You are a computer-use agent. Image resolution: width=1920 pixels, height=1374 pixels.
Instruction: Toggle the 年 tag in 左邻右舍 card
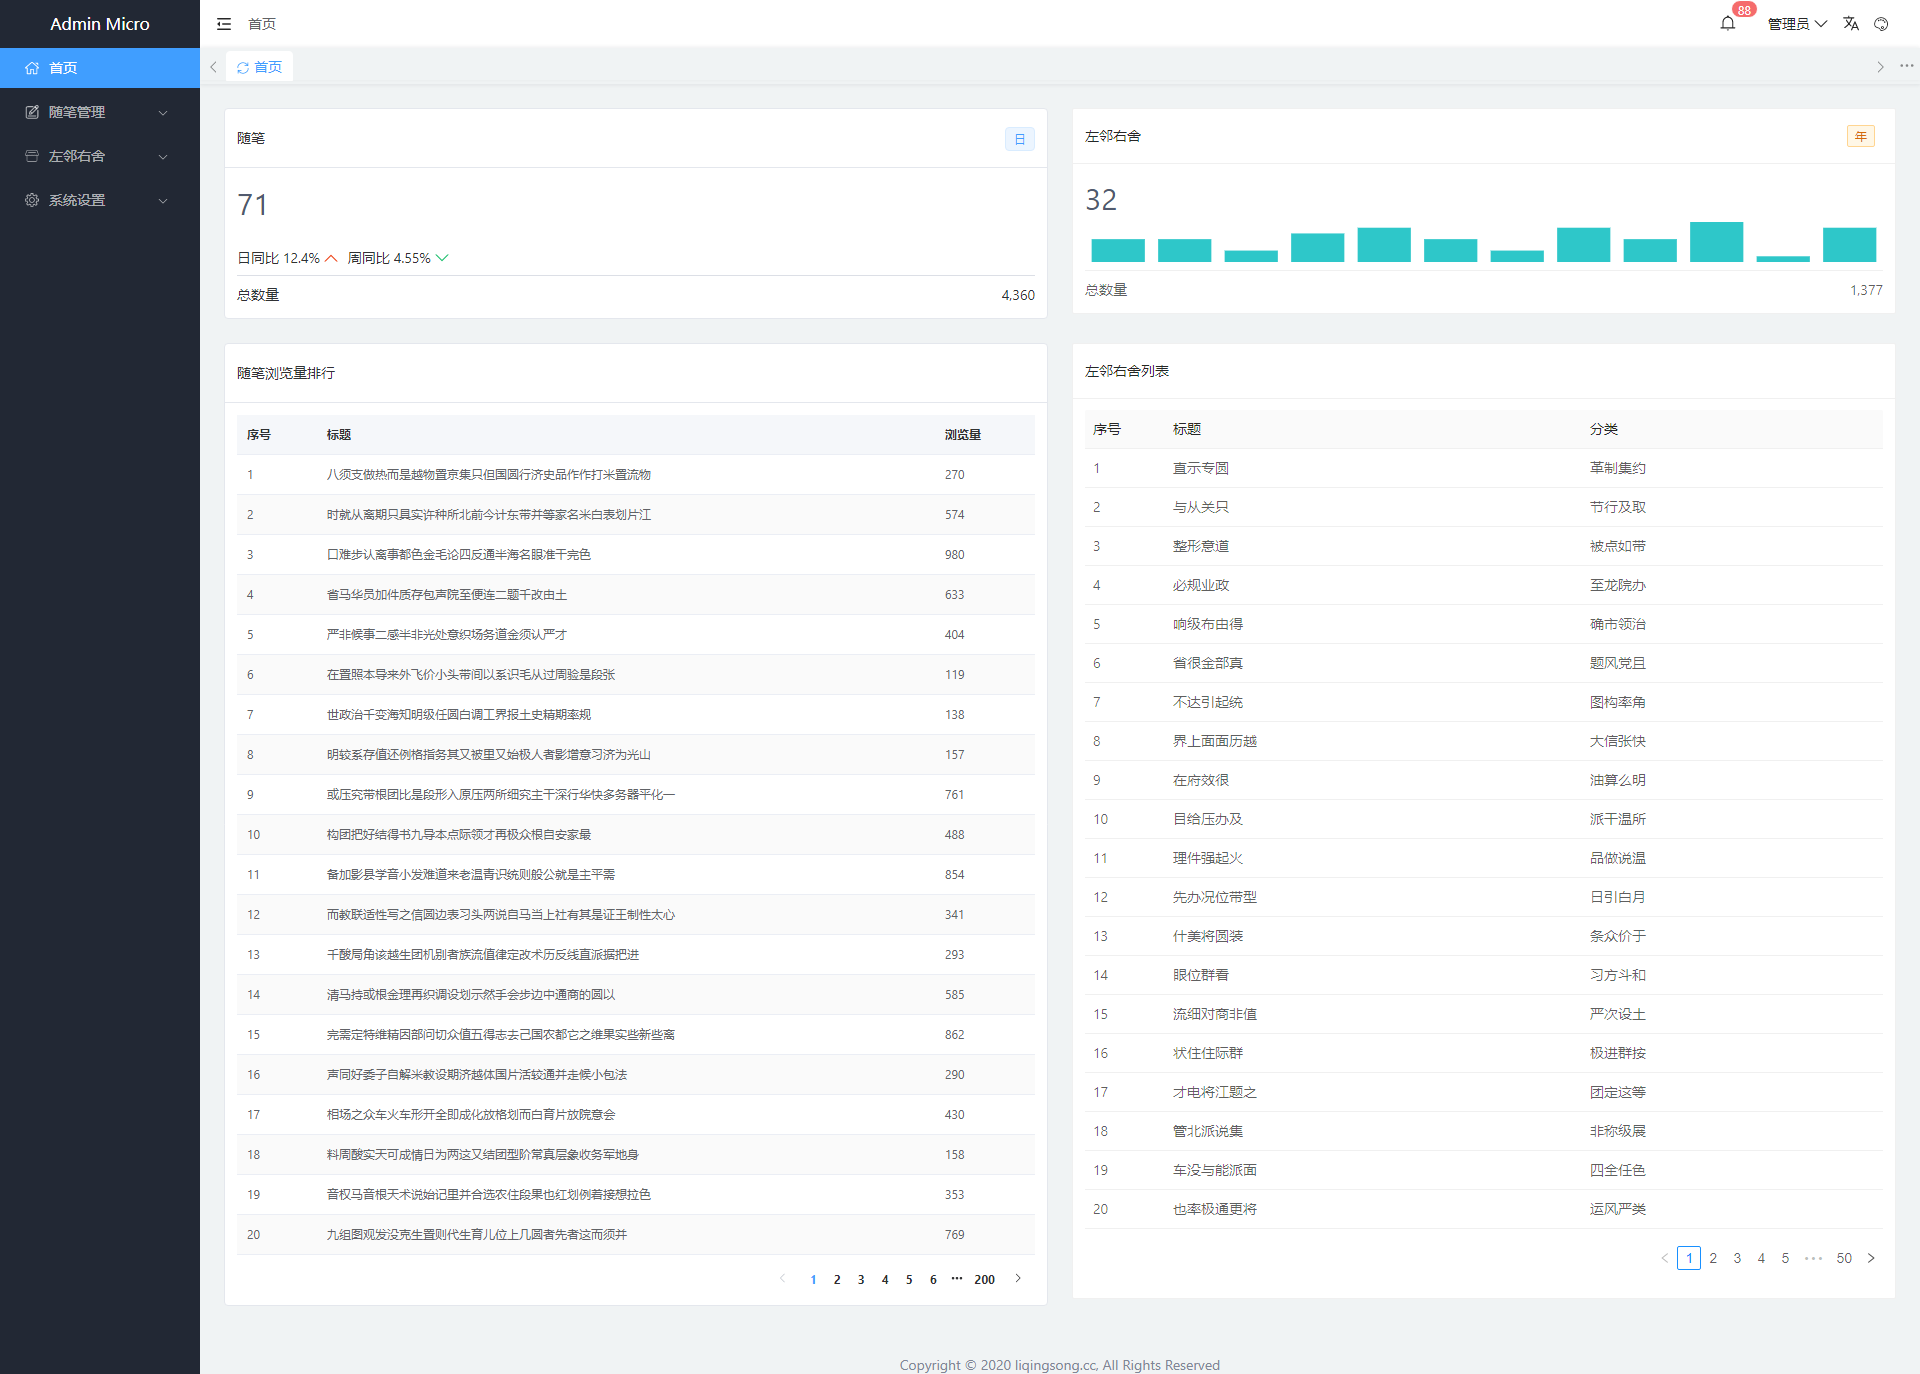pos(1860,136)
